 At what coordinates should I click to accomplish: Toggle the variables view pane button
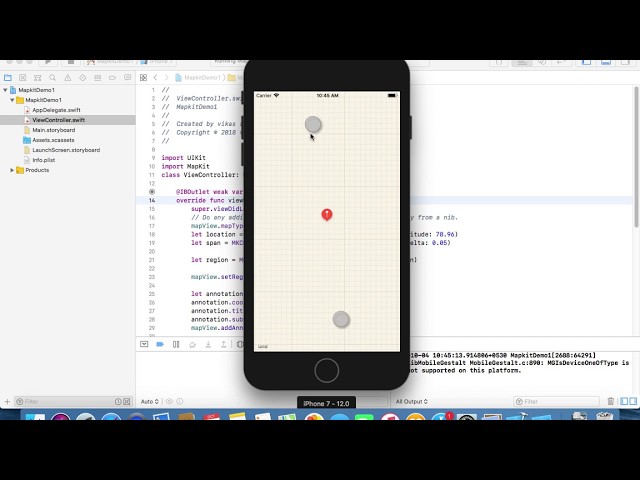624,402
